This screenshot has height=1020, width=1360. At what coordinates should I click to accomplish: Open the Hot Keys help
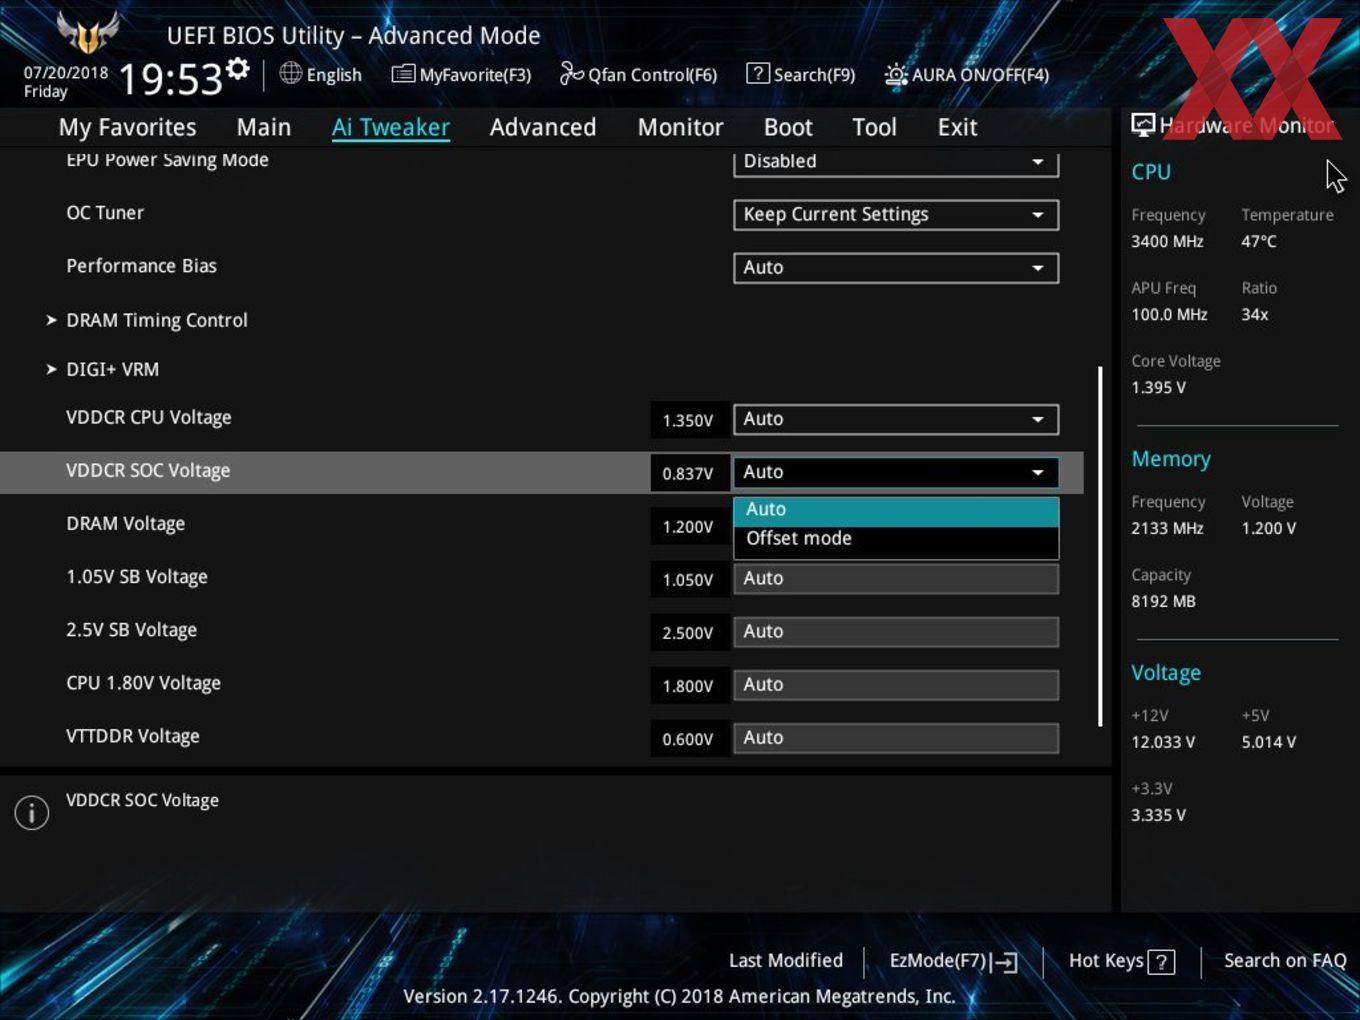[1121, 961]
